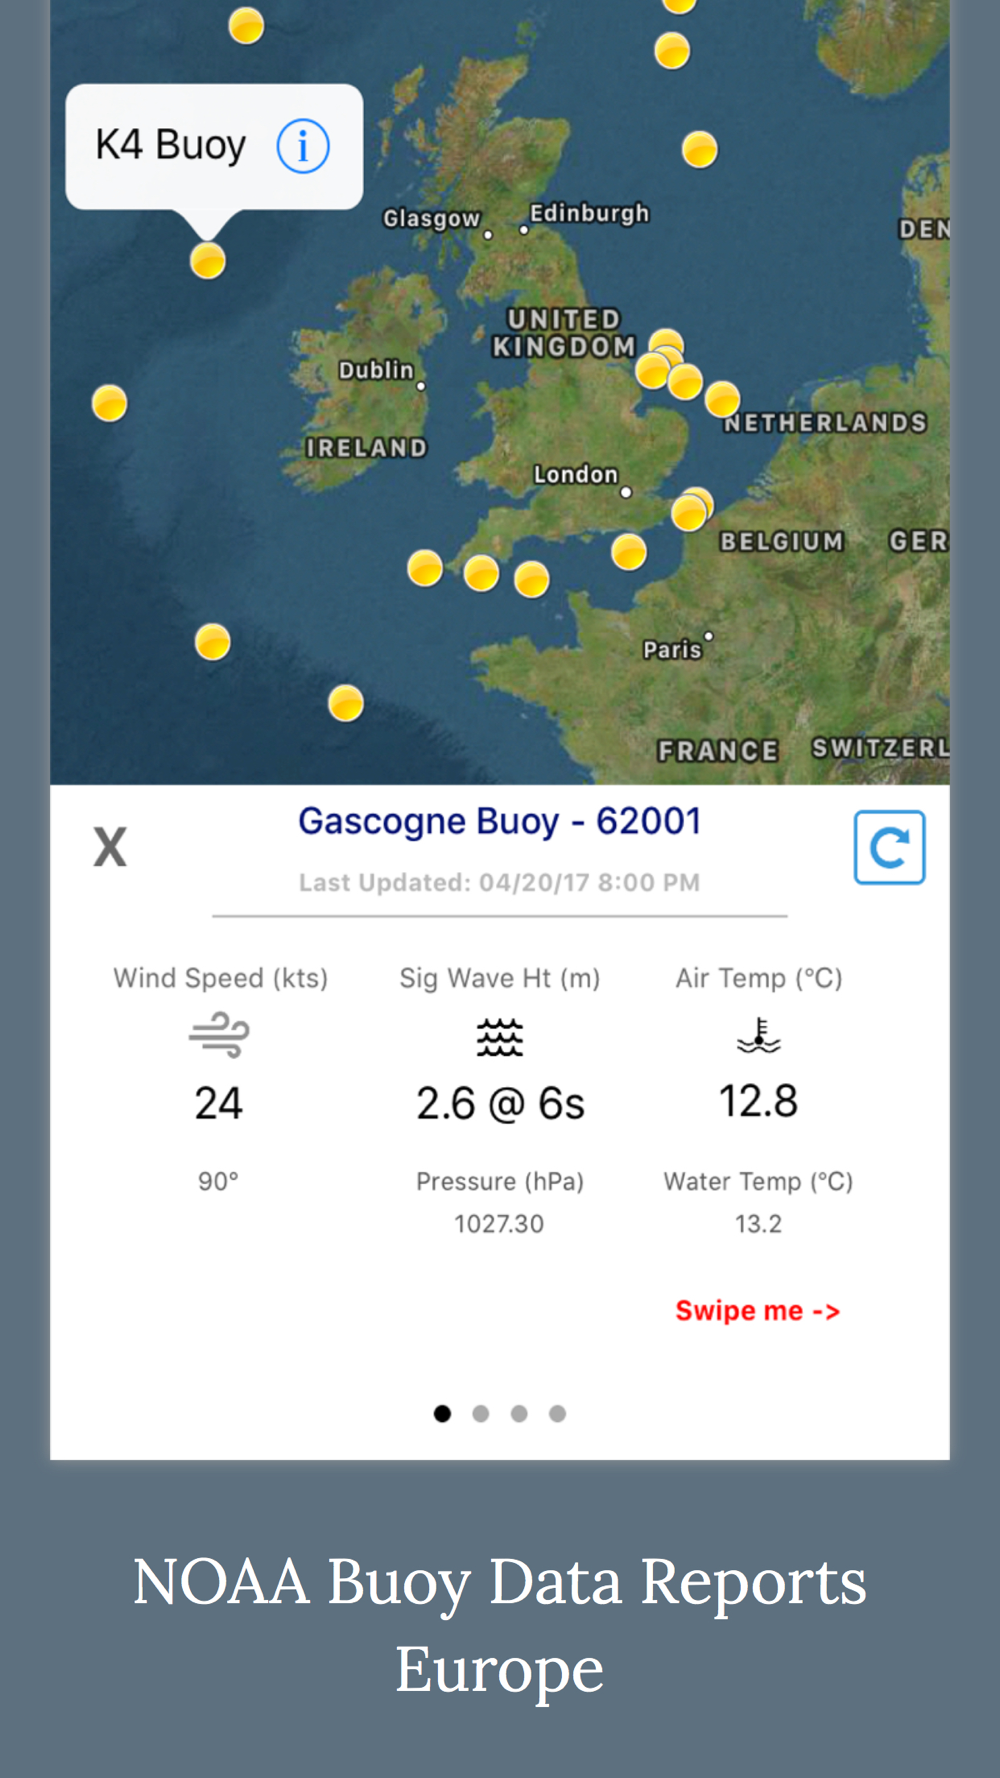Tap the air temperature thermometer icon
The height and width of the screenshot is (1778, 1000).
[x=758, y=1035]
